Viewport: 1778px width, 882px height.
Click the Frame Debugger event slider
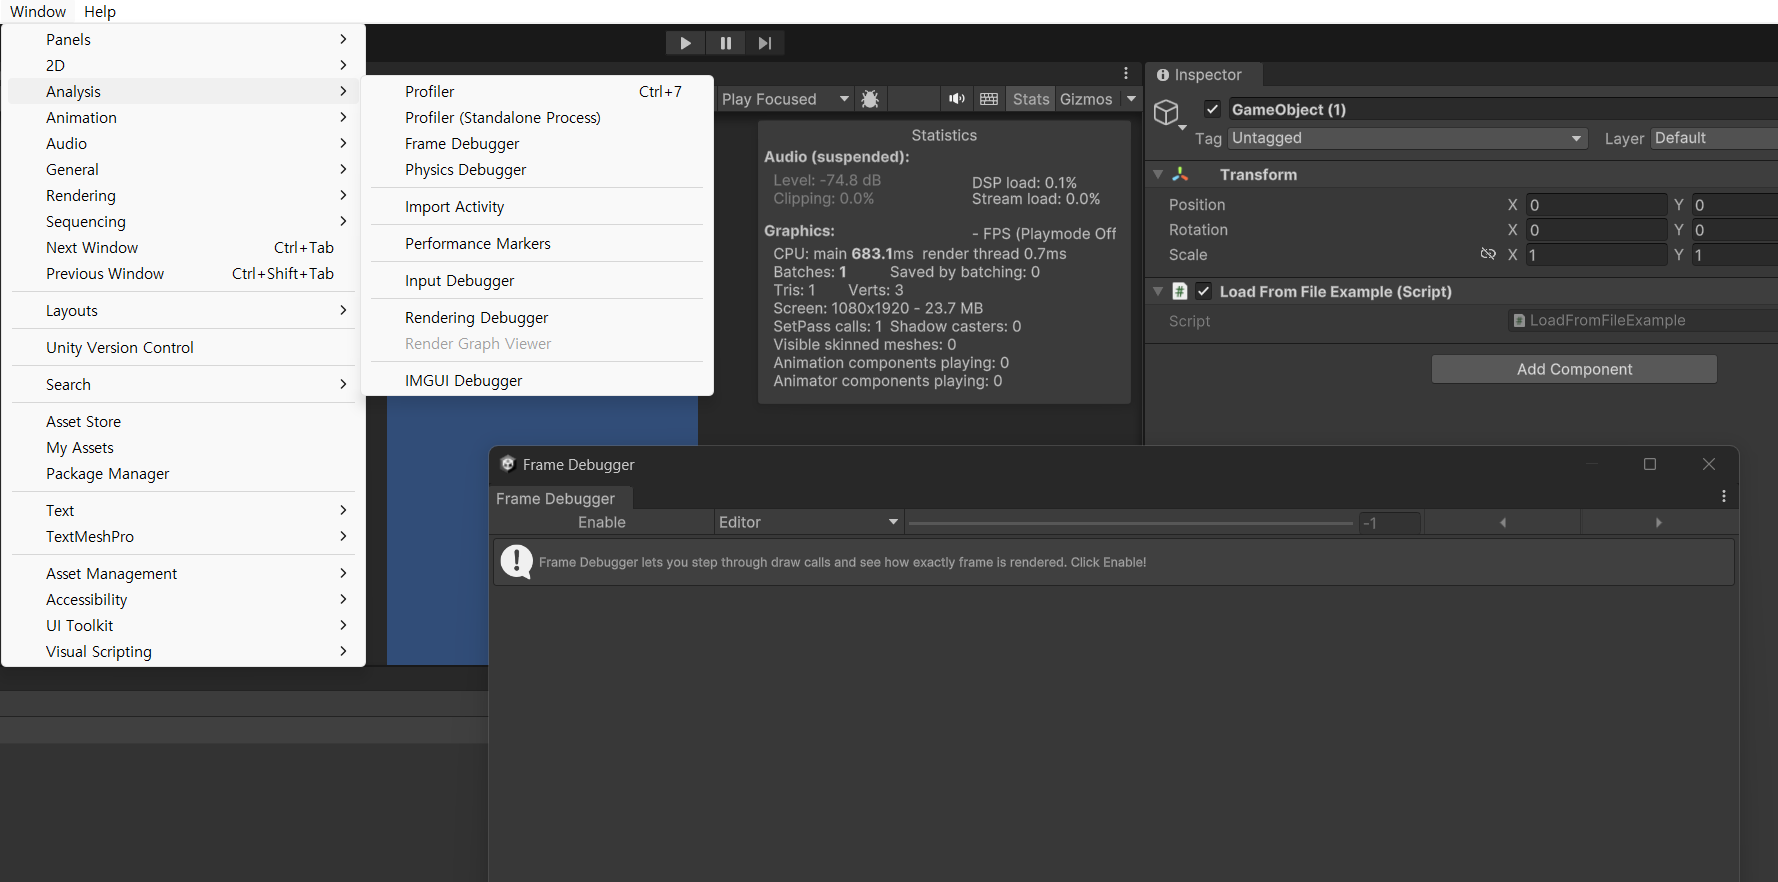pyautogui.click(x=1131, y=523)
